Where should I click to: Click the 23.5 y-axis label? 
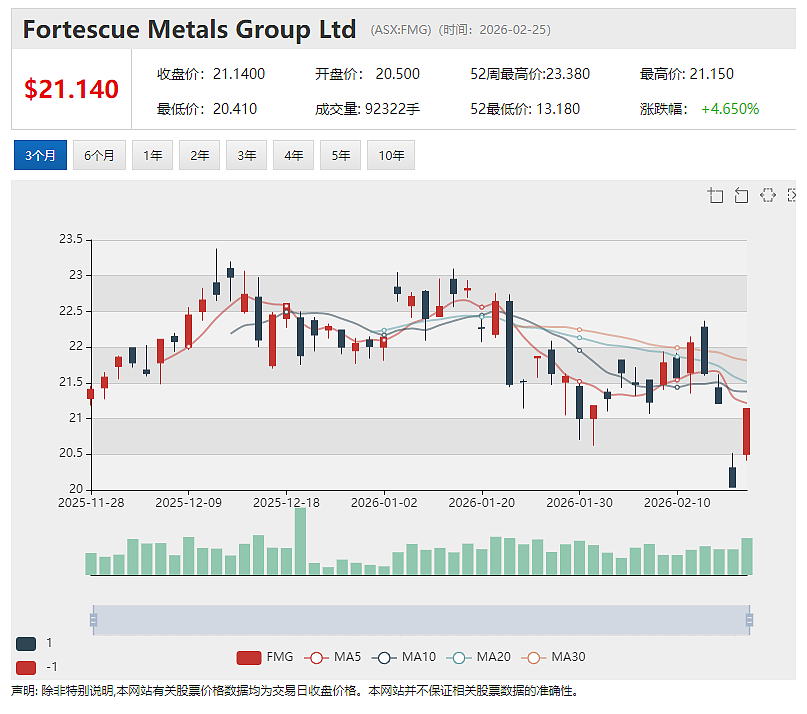click(71, 239)
